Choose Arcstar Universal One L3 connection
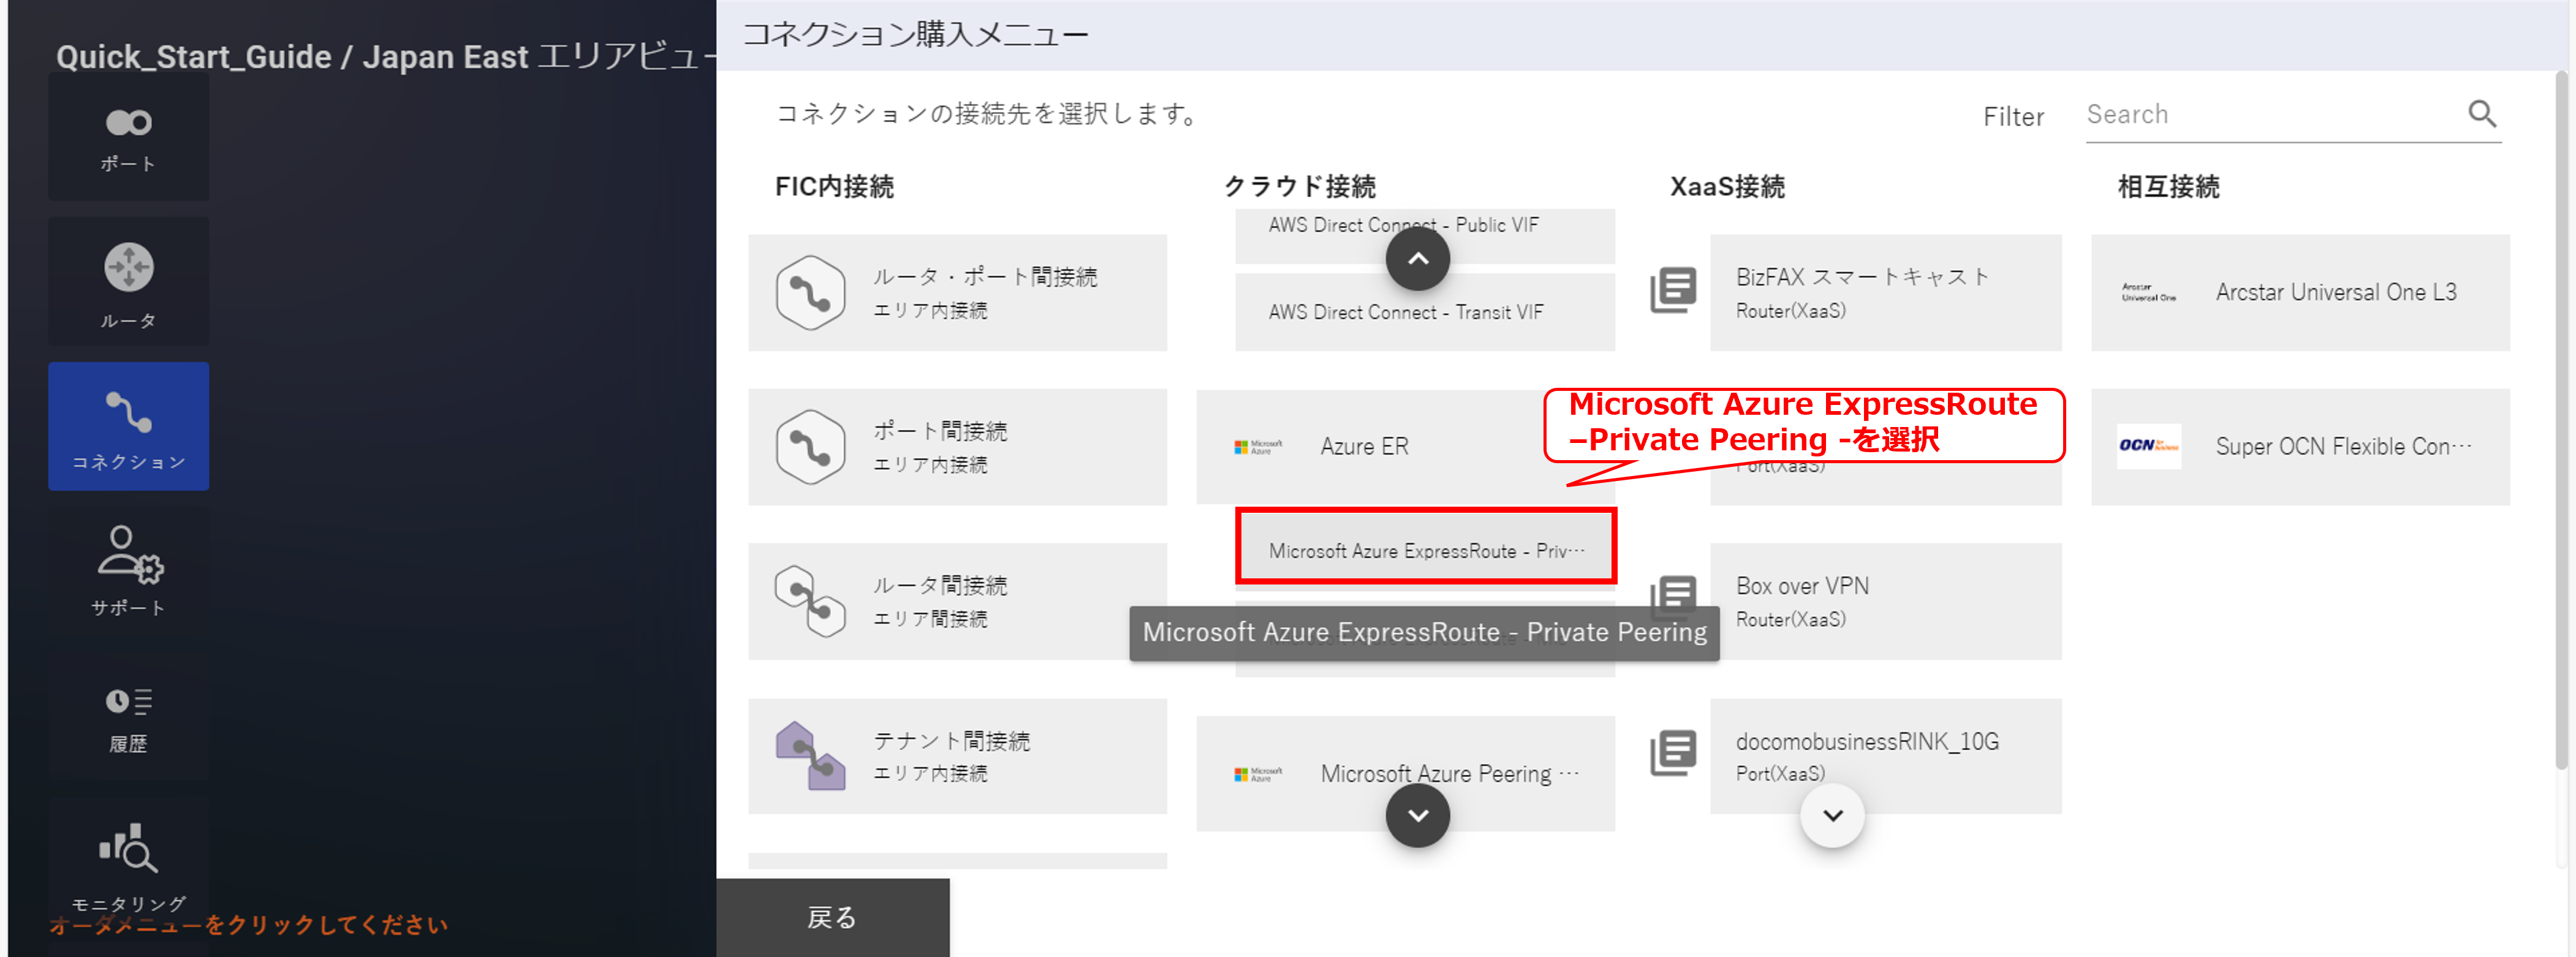This screenshot has height=957, width=2576. pyautogui.click(x=2300, y=293)
